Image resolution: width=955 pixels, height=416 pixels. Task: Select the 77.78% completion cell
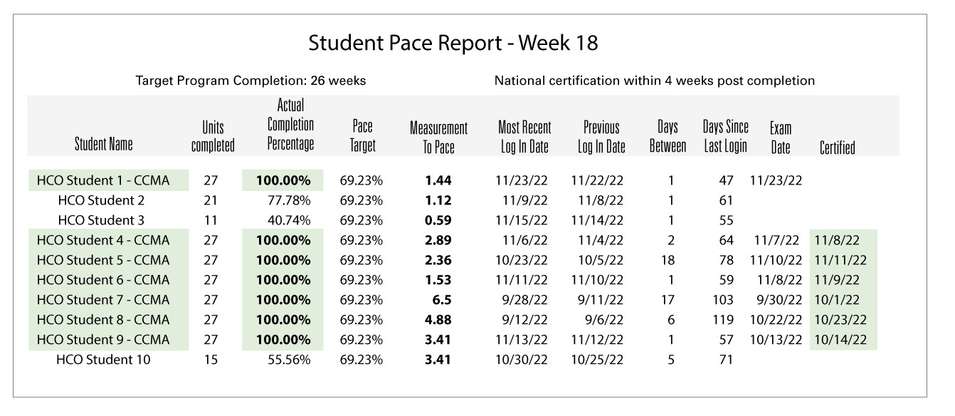[289, 200]
